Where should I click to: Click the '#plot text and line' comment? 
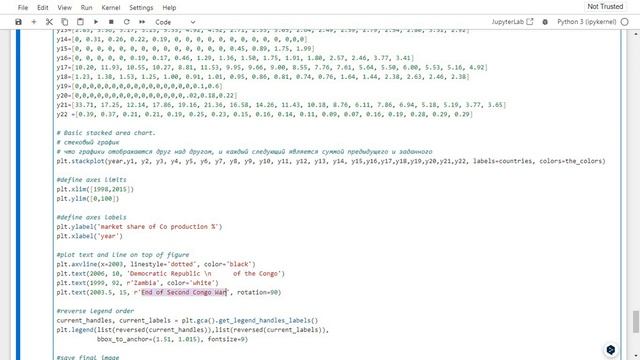pyautogui.click(x=123, y=255)
